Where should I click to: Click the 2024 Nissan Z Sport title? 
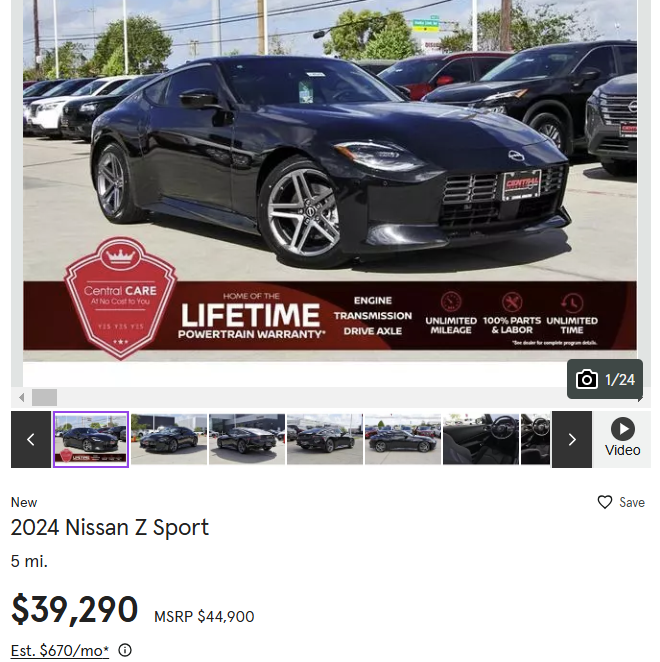[x=110, y=527]
